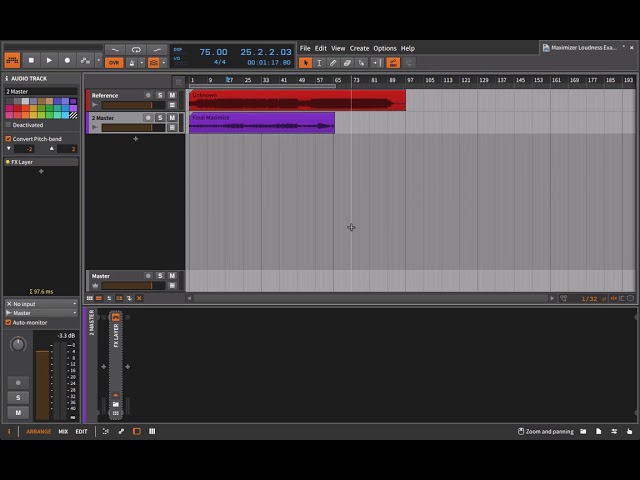
Task: Toggle the metronome
Action: tap(132, 63)
